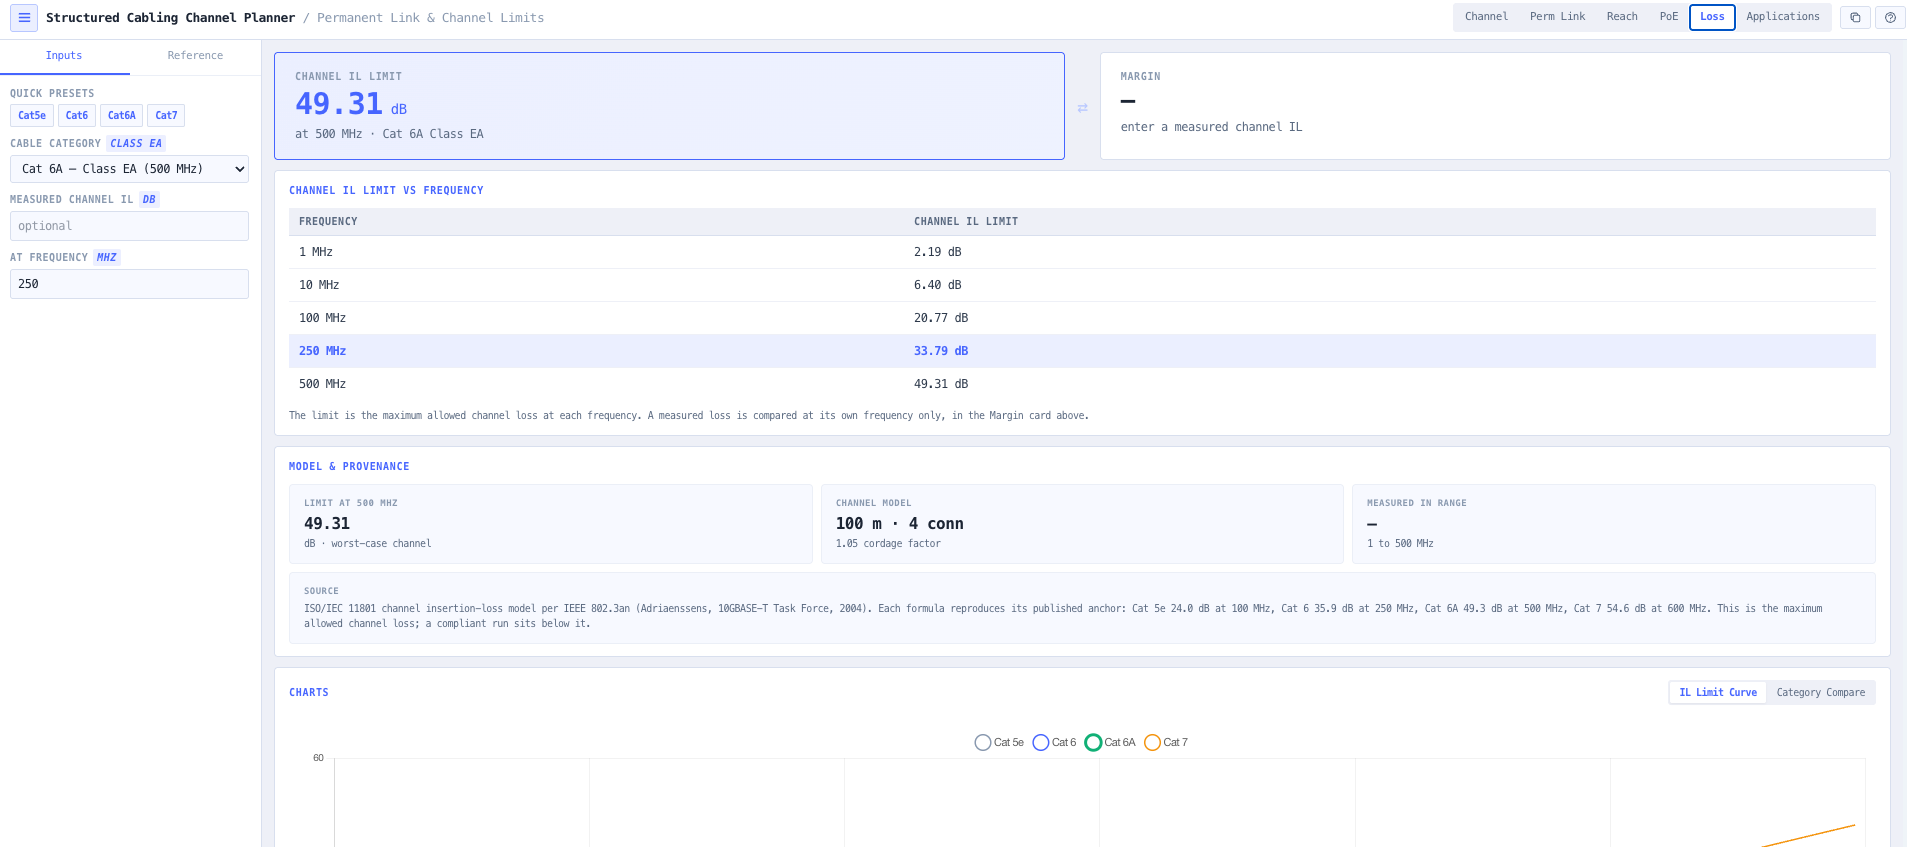Open the Reference sidebar tab
The width and height of the screenshot is (1907, 847).
195,56
